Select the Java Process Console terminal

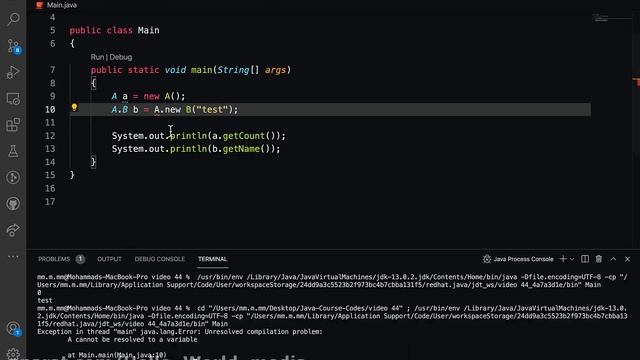pos(518,259)
